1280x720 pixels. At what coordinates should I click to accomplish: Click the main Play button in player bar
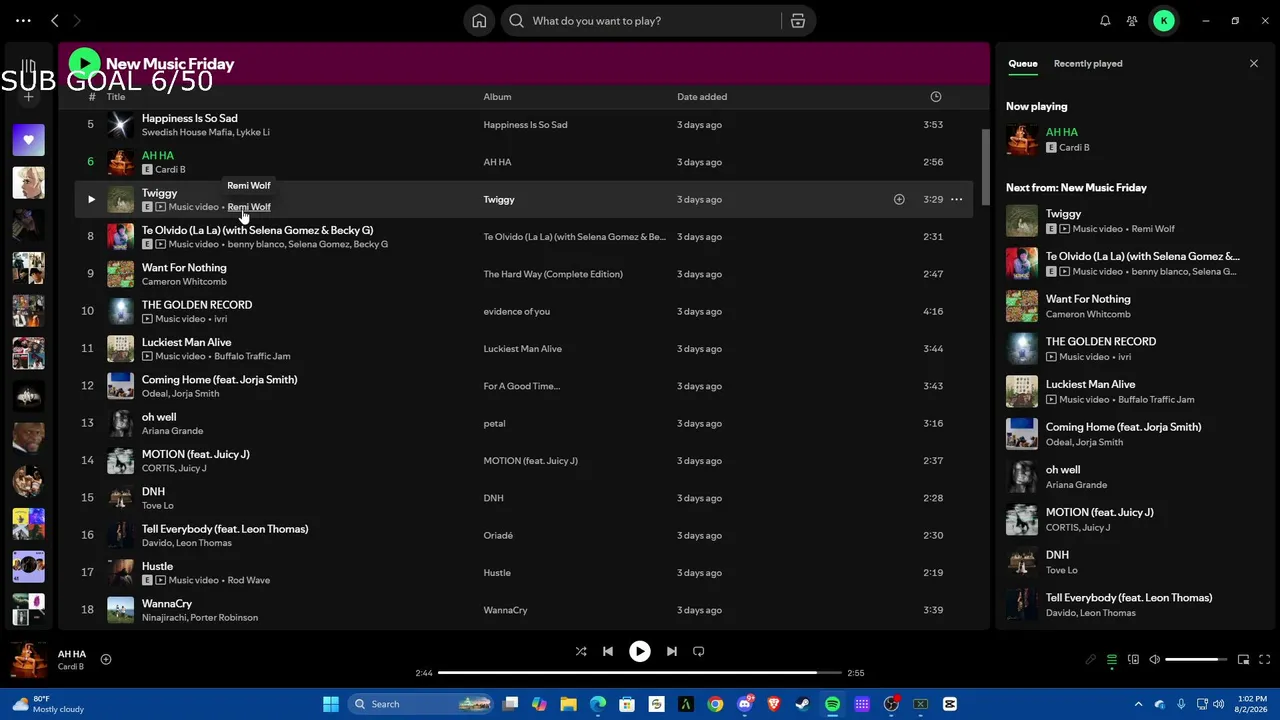640,651
